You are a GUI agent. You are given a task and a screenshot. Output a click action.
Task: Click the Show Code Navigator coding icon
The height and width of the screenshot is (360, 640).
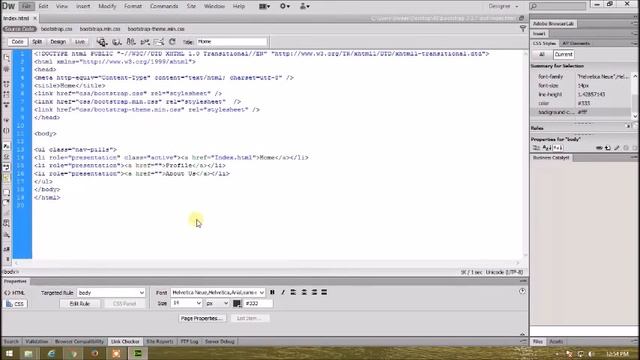[x=6, y=69]
